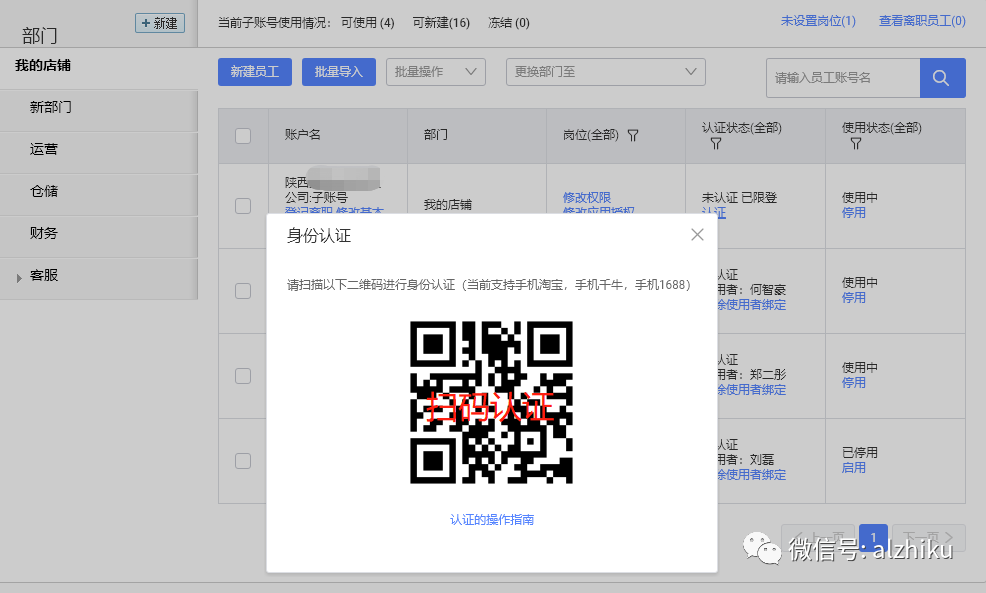This screenshot has height=593, width=986.
Task: Click the 已停用 status text
Action: pos(860,453)
